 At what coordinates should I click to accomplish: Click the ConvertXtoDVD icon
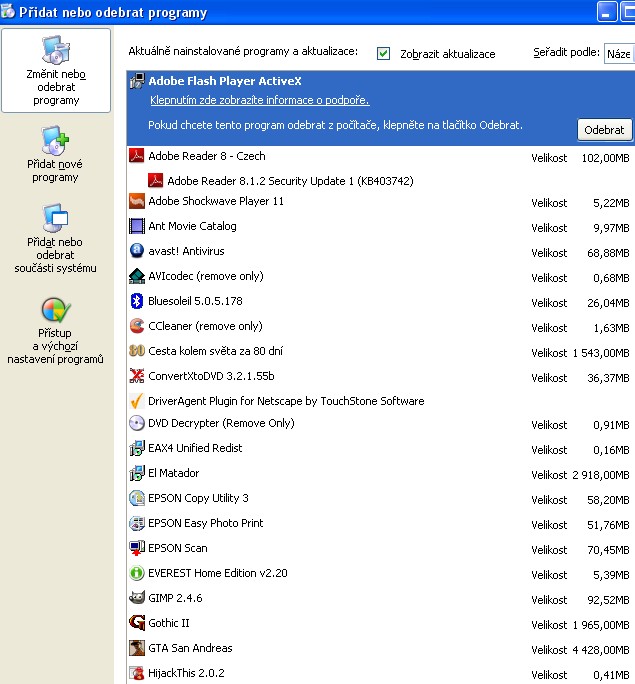tap(138, 376)
